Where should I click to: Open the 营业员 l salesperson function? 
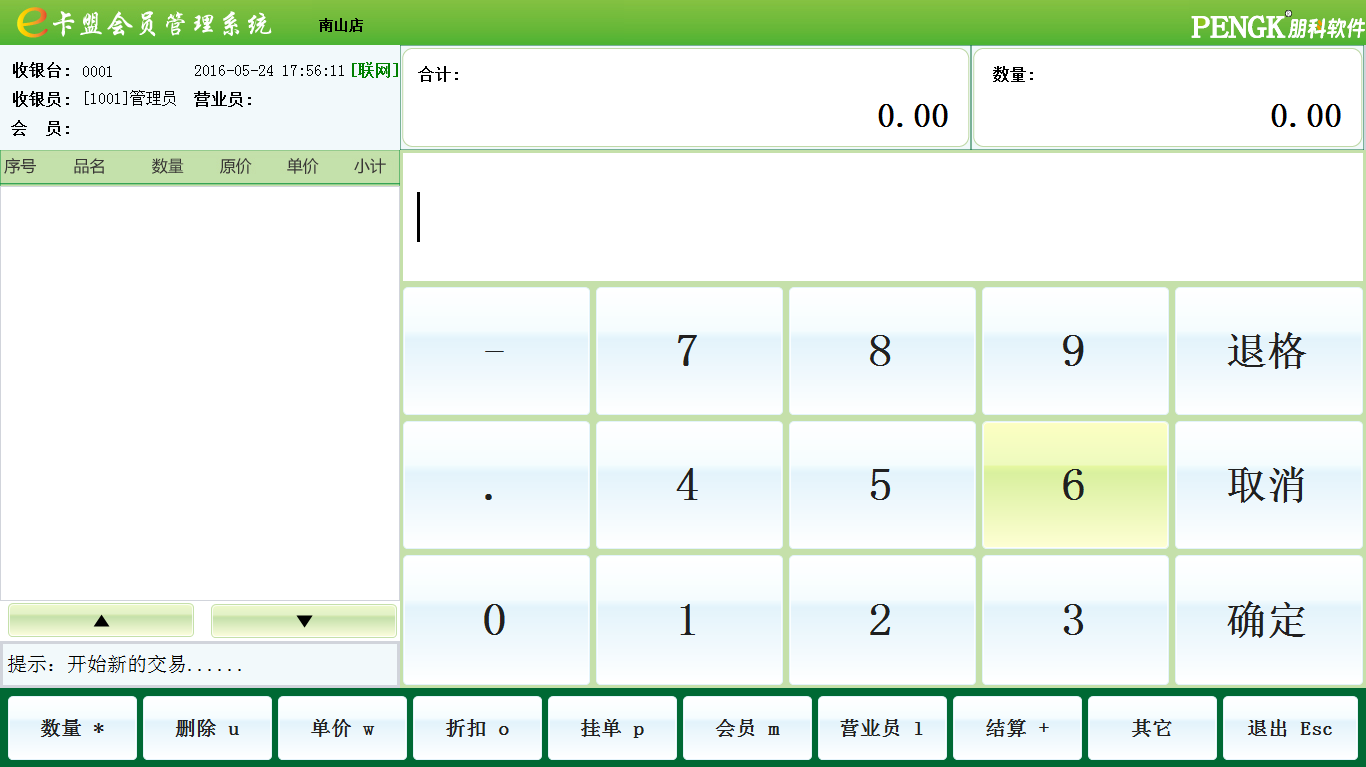[x=882, y=728]
